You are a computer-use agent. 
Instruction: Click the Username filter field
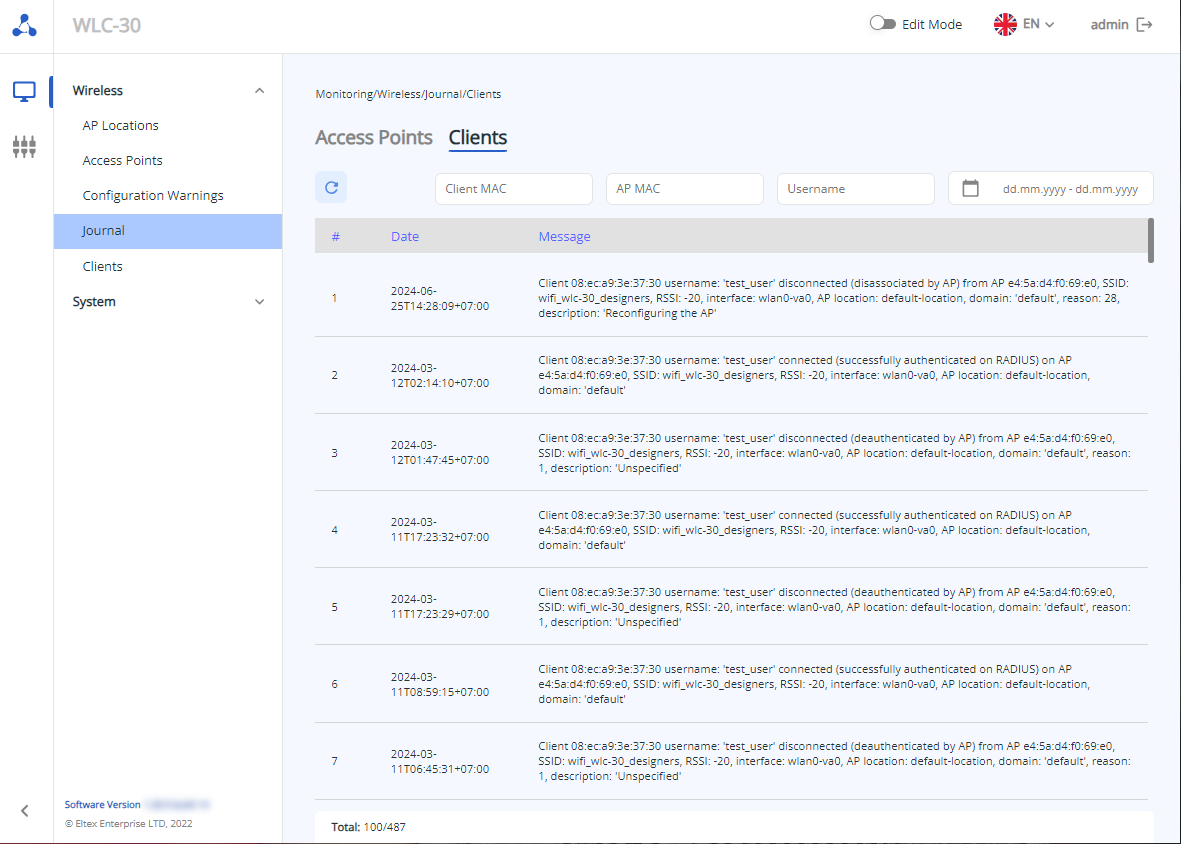click(x=855, y=189)
